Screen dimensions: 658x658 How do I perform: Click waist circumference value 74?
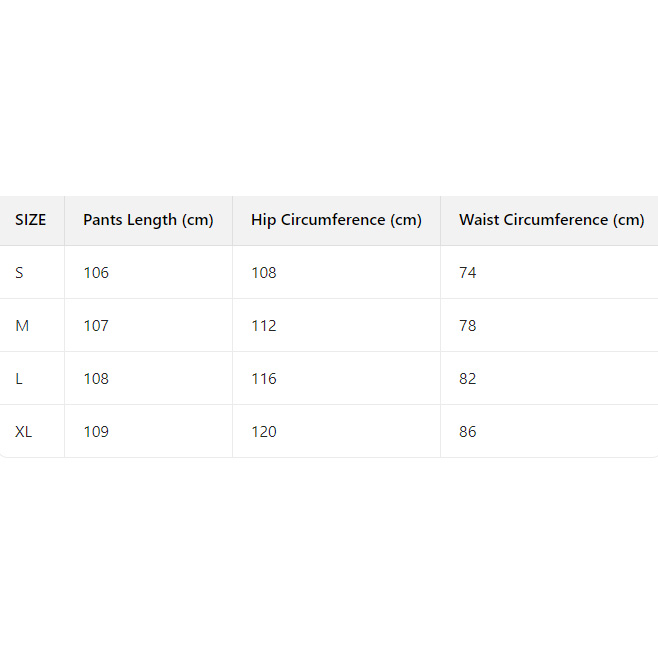468,273
